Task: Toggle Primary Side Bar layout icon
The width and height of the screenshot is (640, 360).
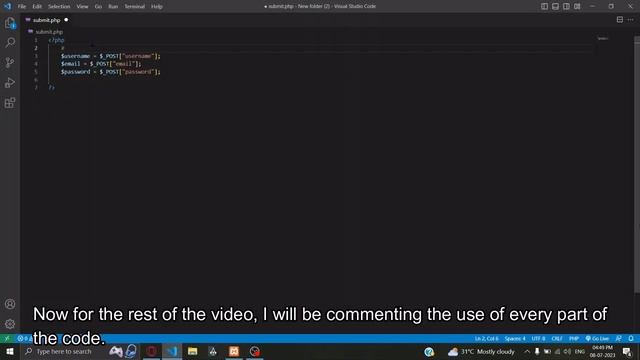Action: tap(544, 6)
